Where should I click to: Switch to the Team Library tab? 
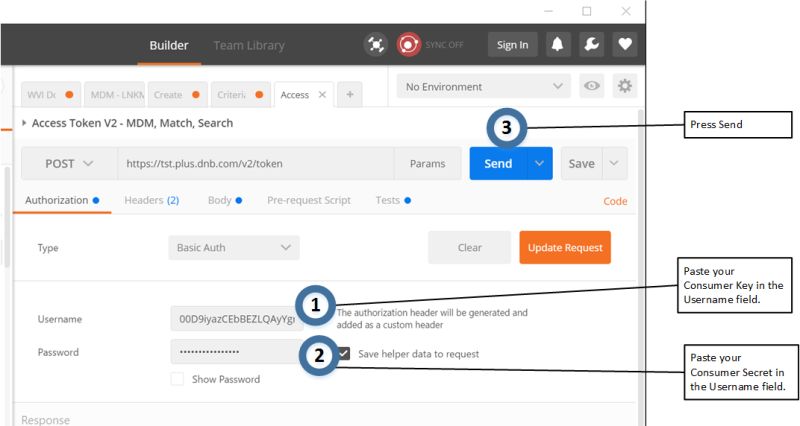[x=249, y=45]
